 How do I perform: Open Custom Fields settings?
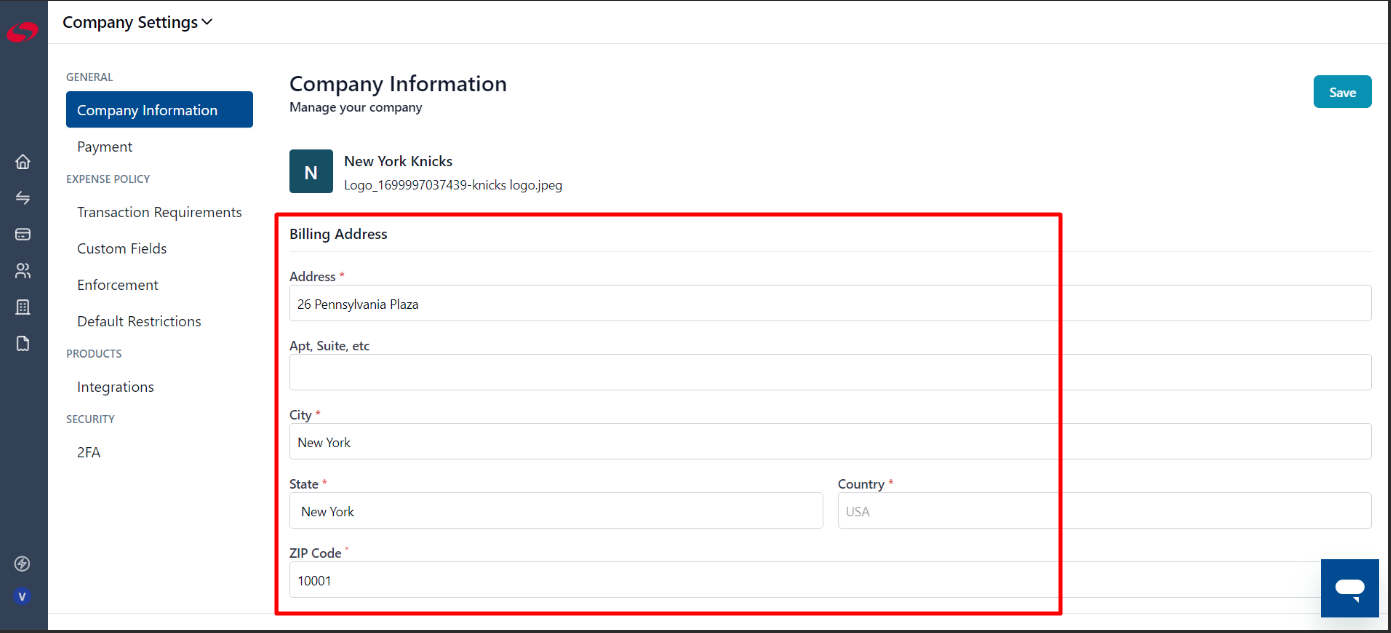pos(122,249)
